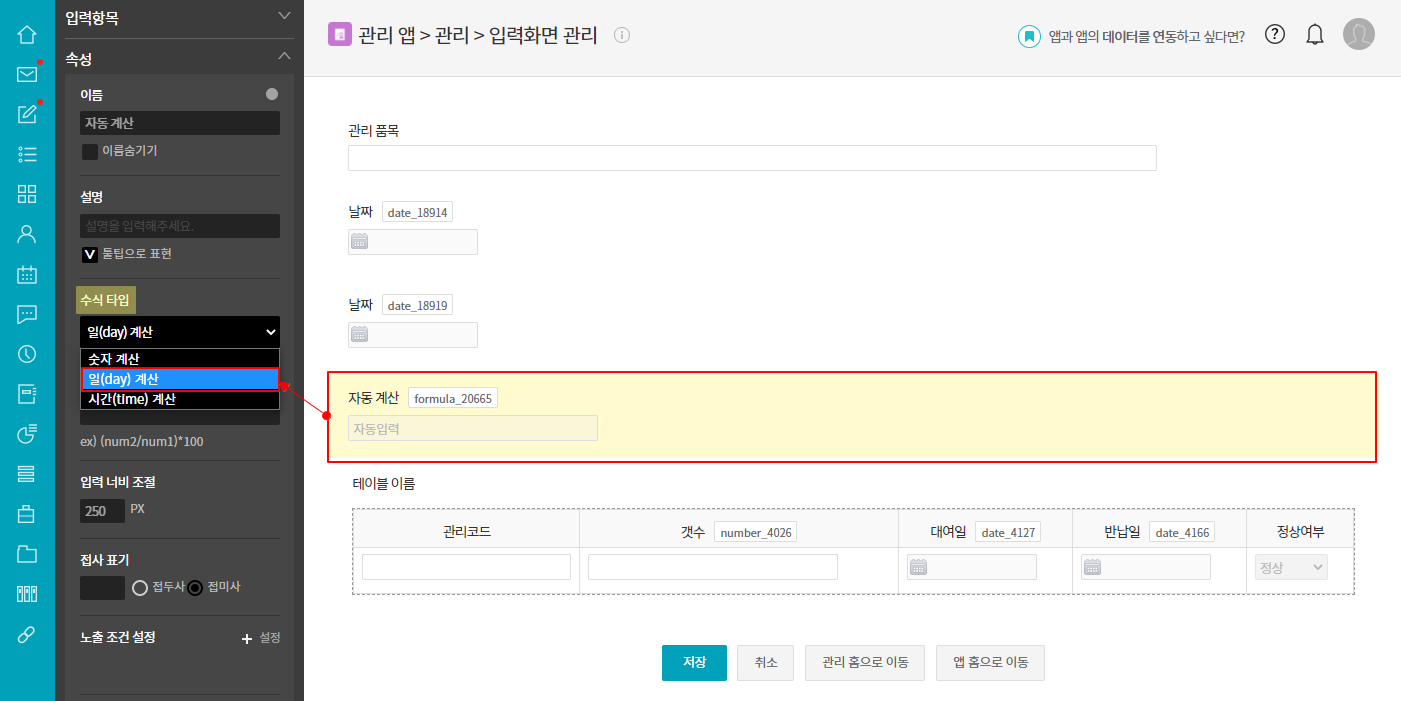This screenshot has width=1401, height=701.
Task: Choose 숫자 계산 from the dropdown list
Action: point(180,359)
